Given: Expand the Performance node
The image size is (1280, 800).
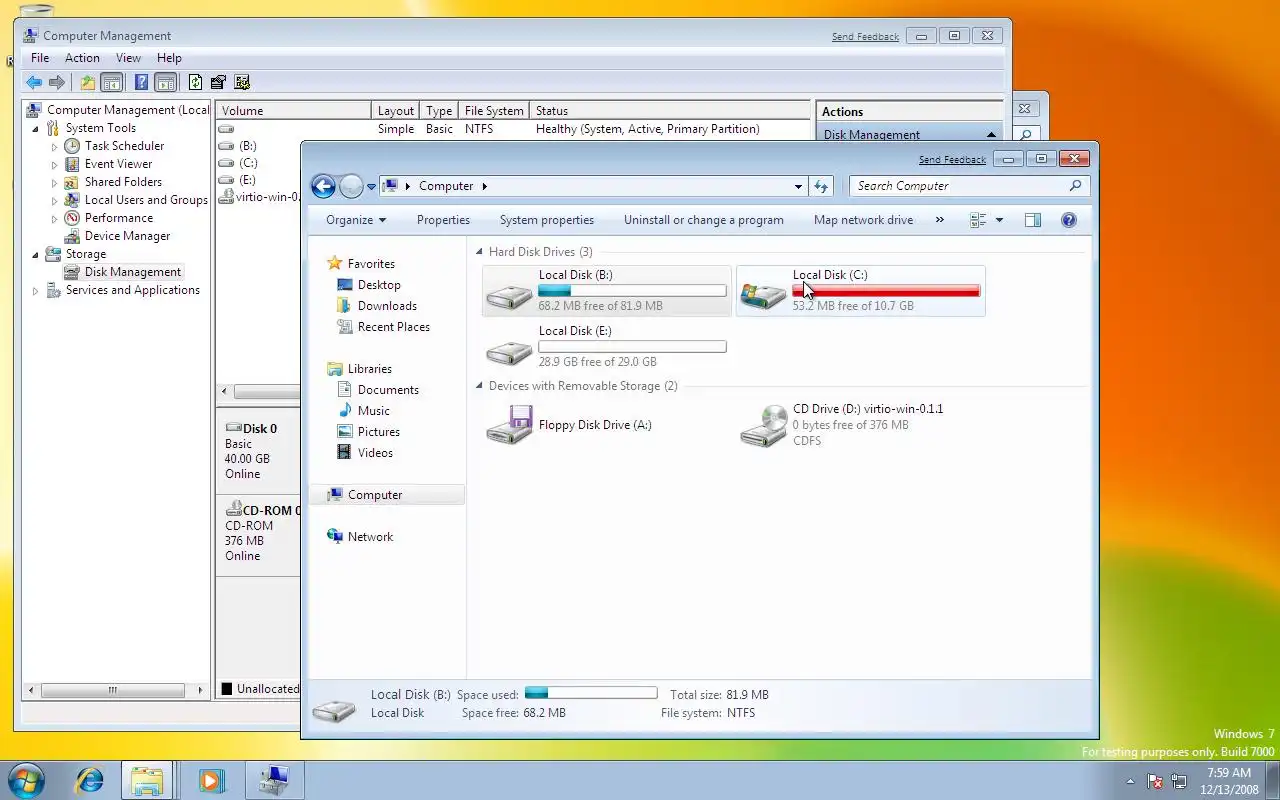Looking at the screenshot, I should point(55,219).
